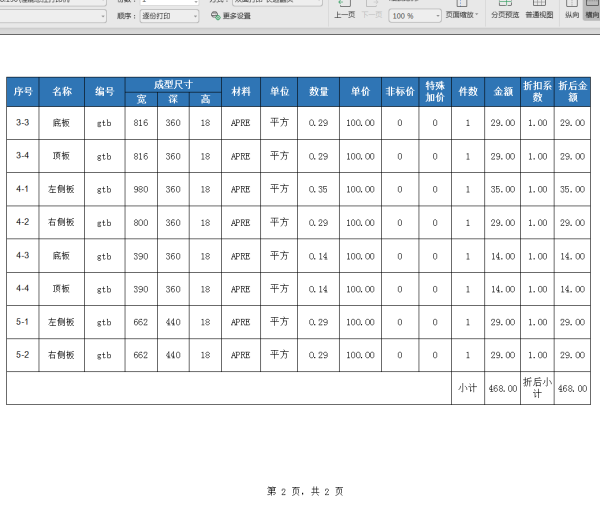Click 468.00 under 折后金额 column
Viewport: 600px width, 513px height.
[x=572, y=389]
